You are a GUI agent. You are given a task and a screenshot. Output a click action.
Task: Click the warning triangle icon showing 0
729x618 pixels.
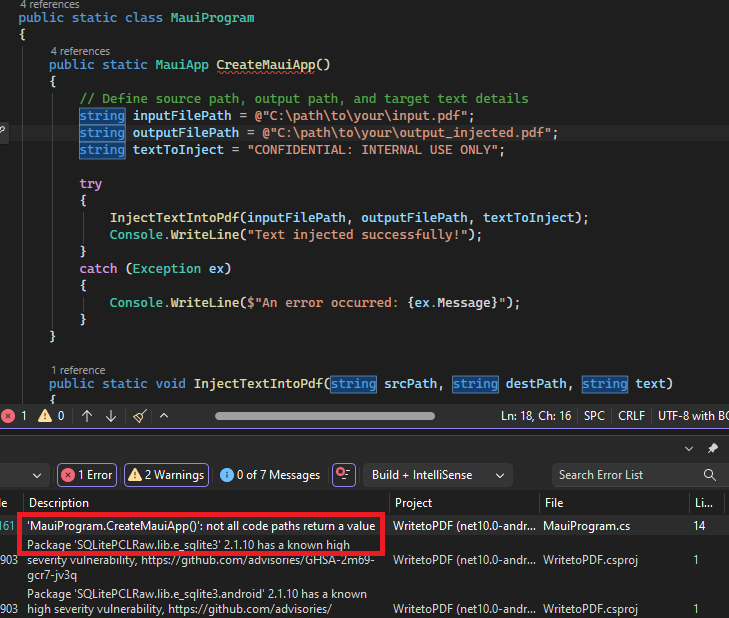(x=45, y=416)
